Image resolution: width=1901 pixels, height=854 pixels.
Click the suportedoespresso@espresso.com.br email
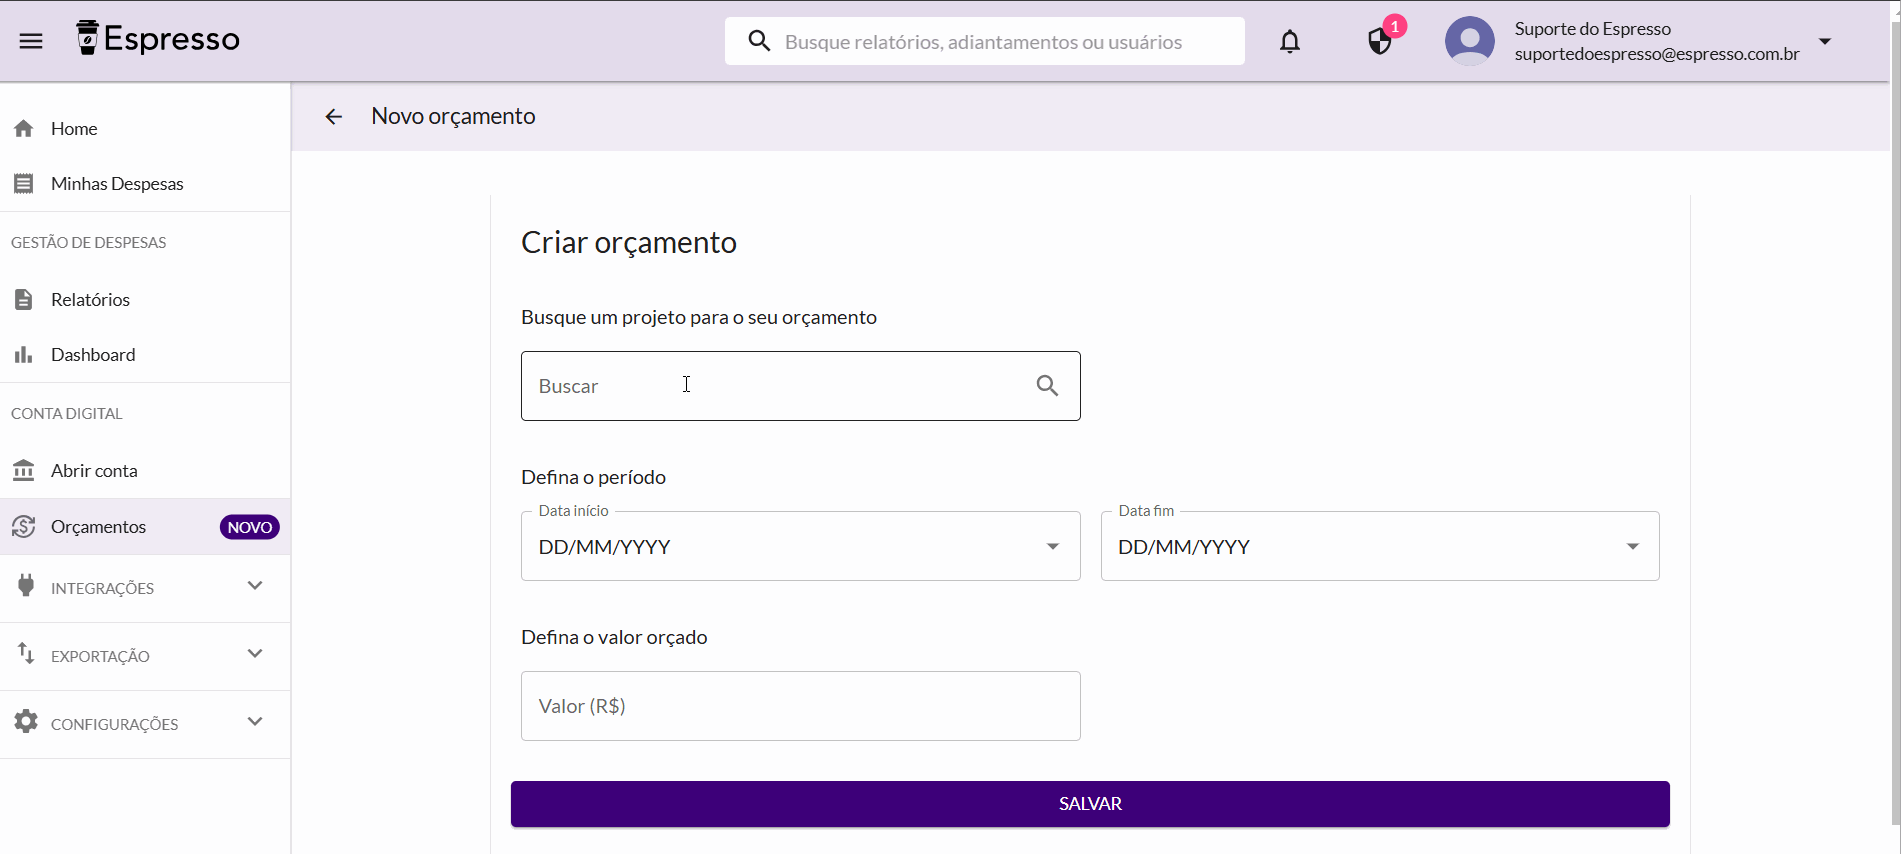(1657, 54)
